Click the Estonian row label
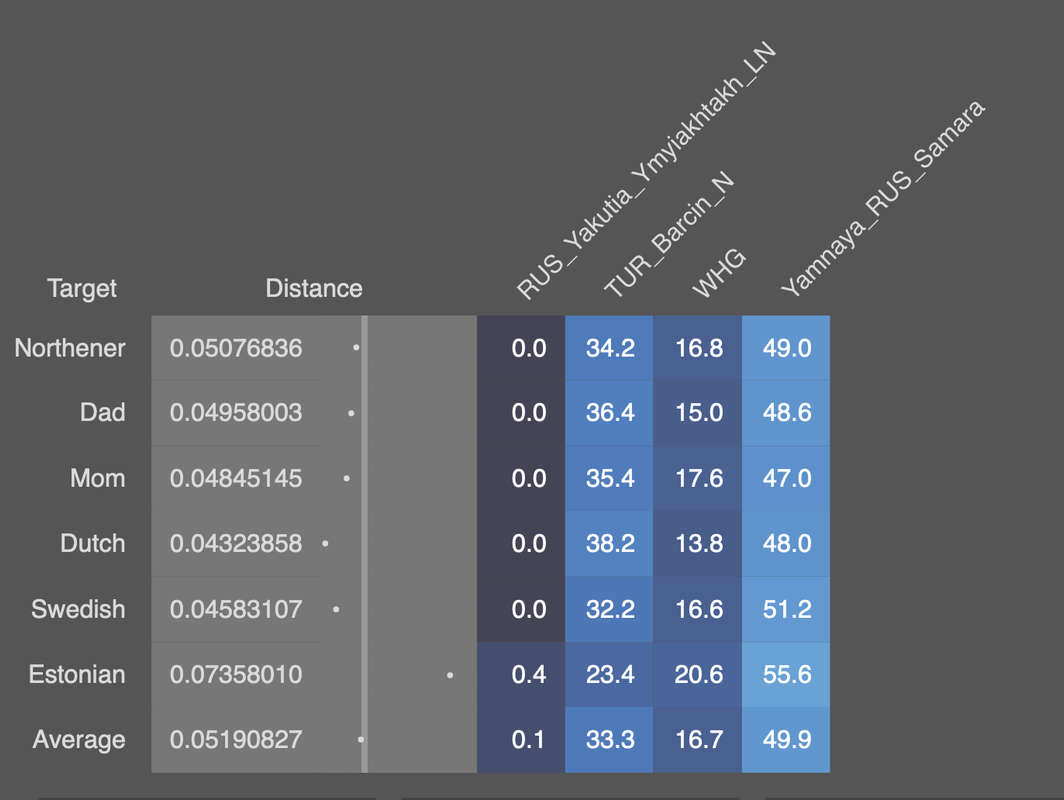Viewport: 1064px width, 800px height. (x=77, y=674)
